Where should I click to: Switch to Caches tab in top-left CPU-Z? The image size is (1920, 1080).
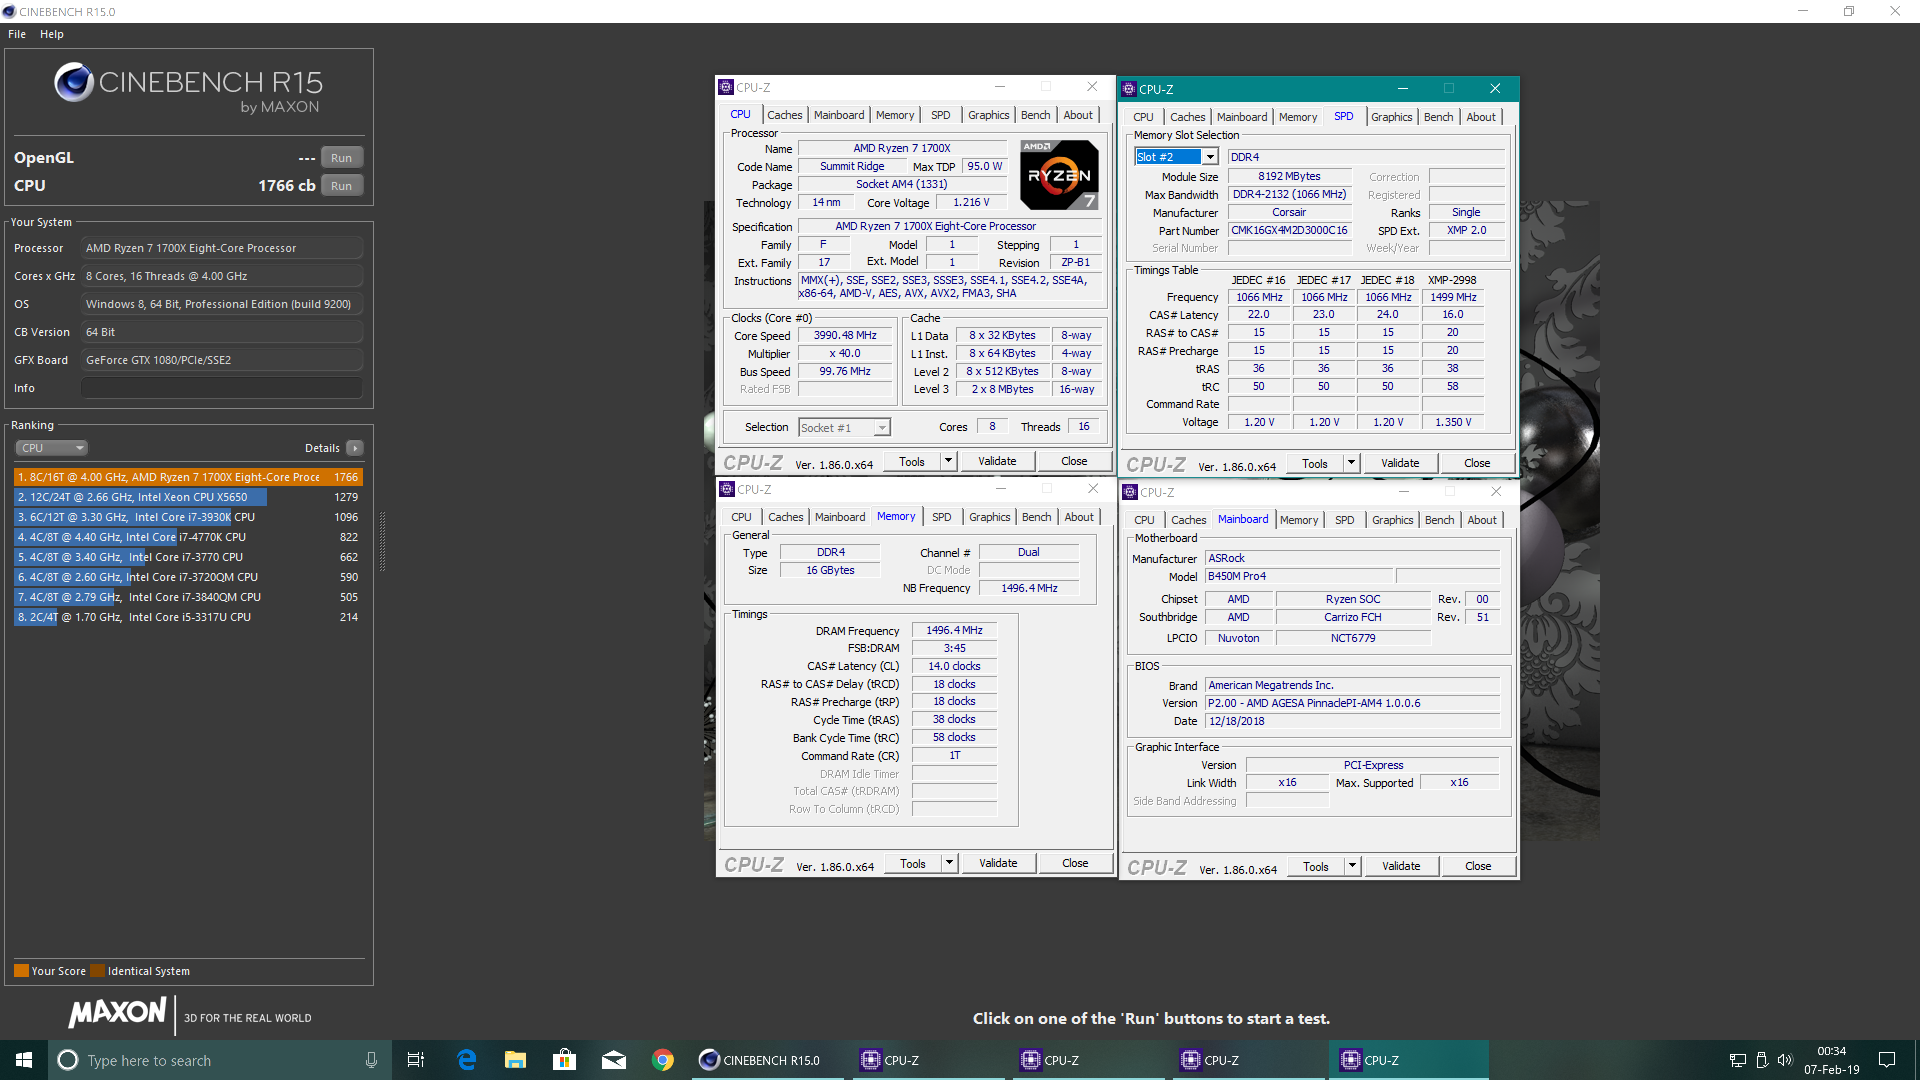[785, 115]
